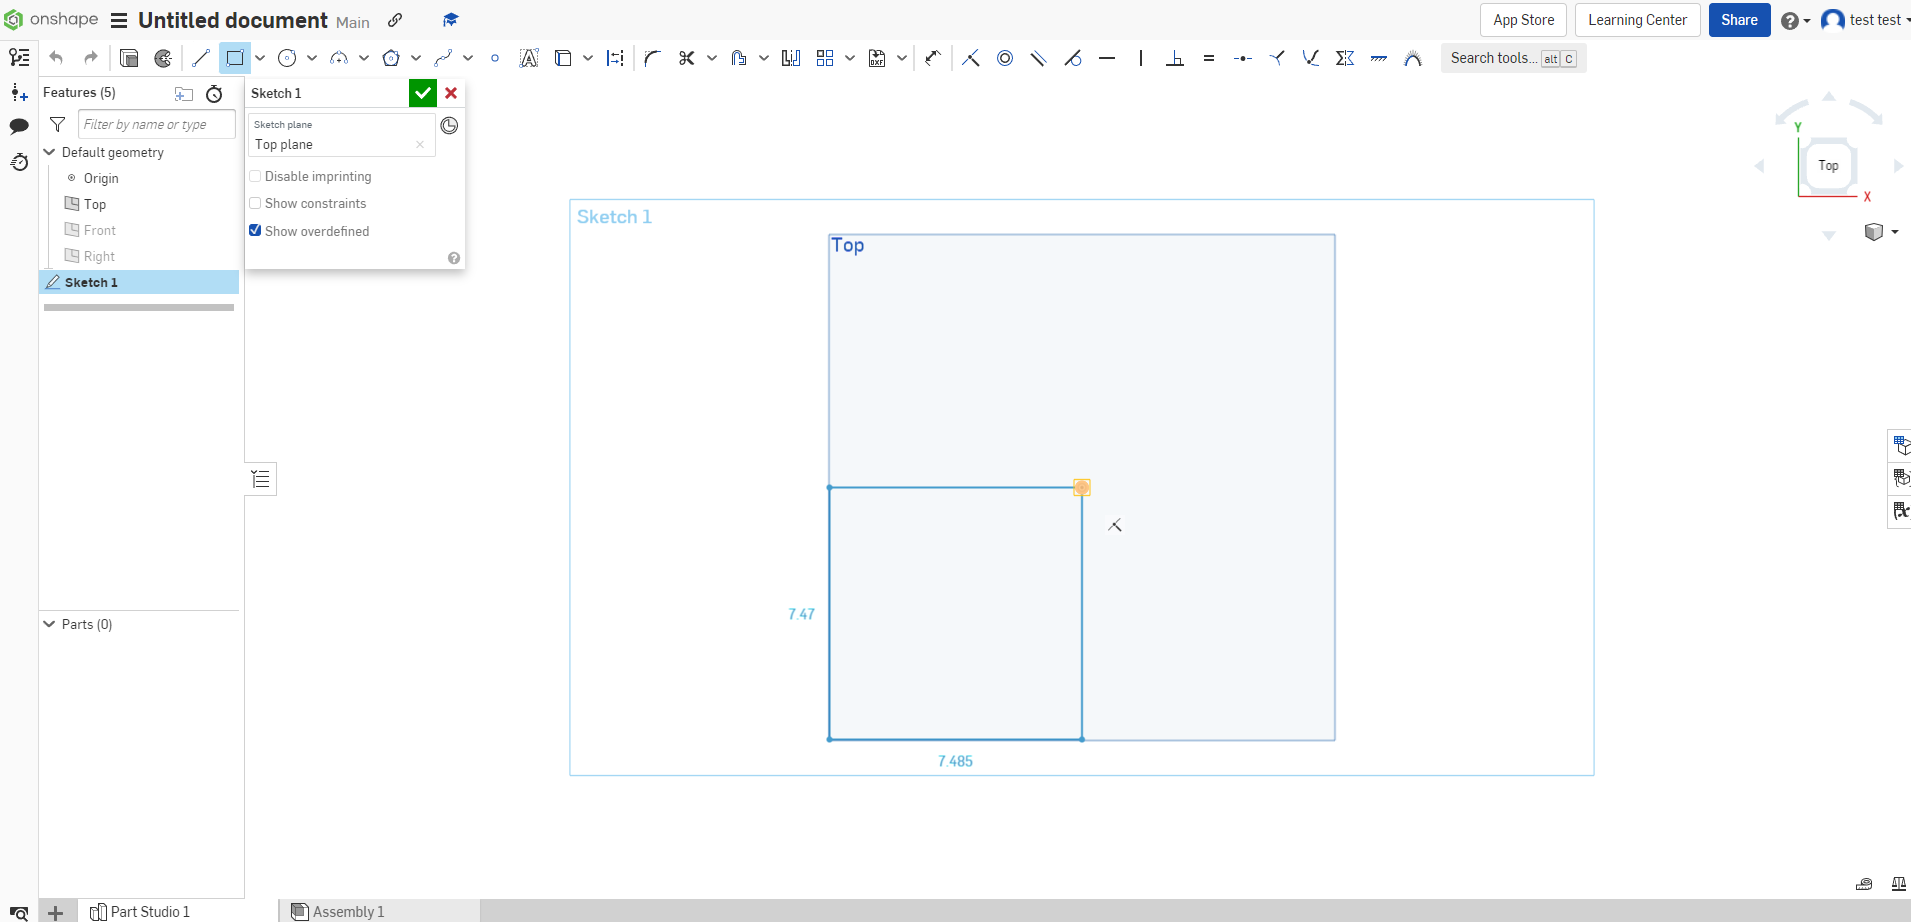
Task: Apply the Equal constraint
Action: [1209, 58]
